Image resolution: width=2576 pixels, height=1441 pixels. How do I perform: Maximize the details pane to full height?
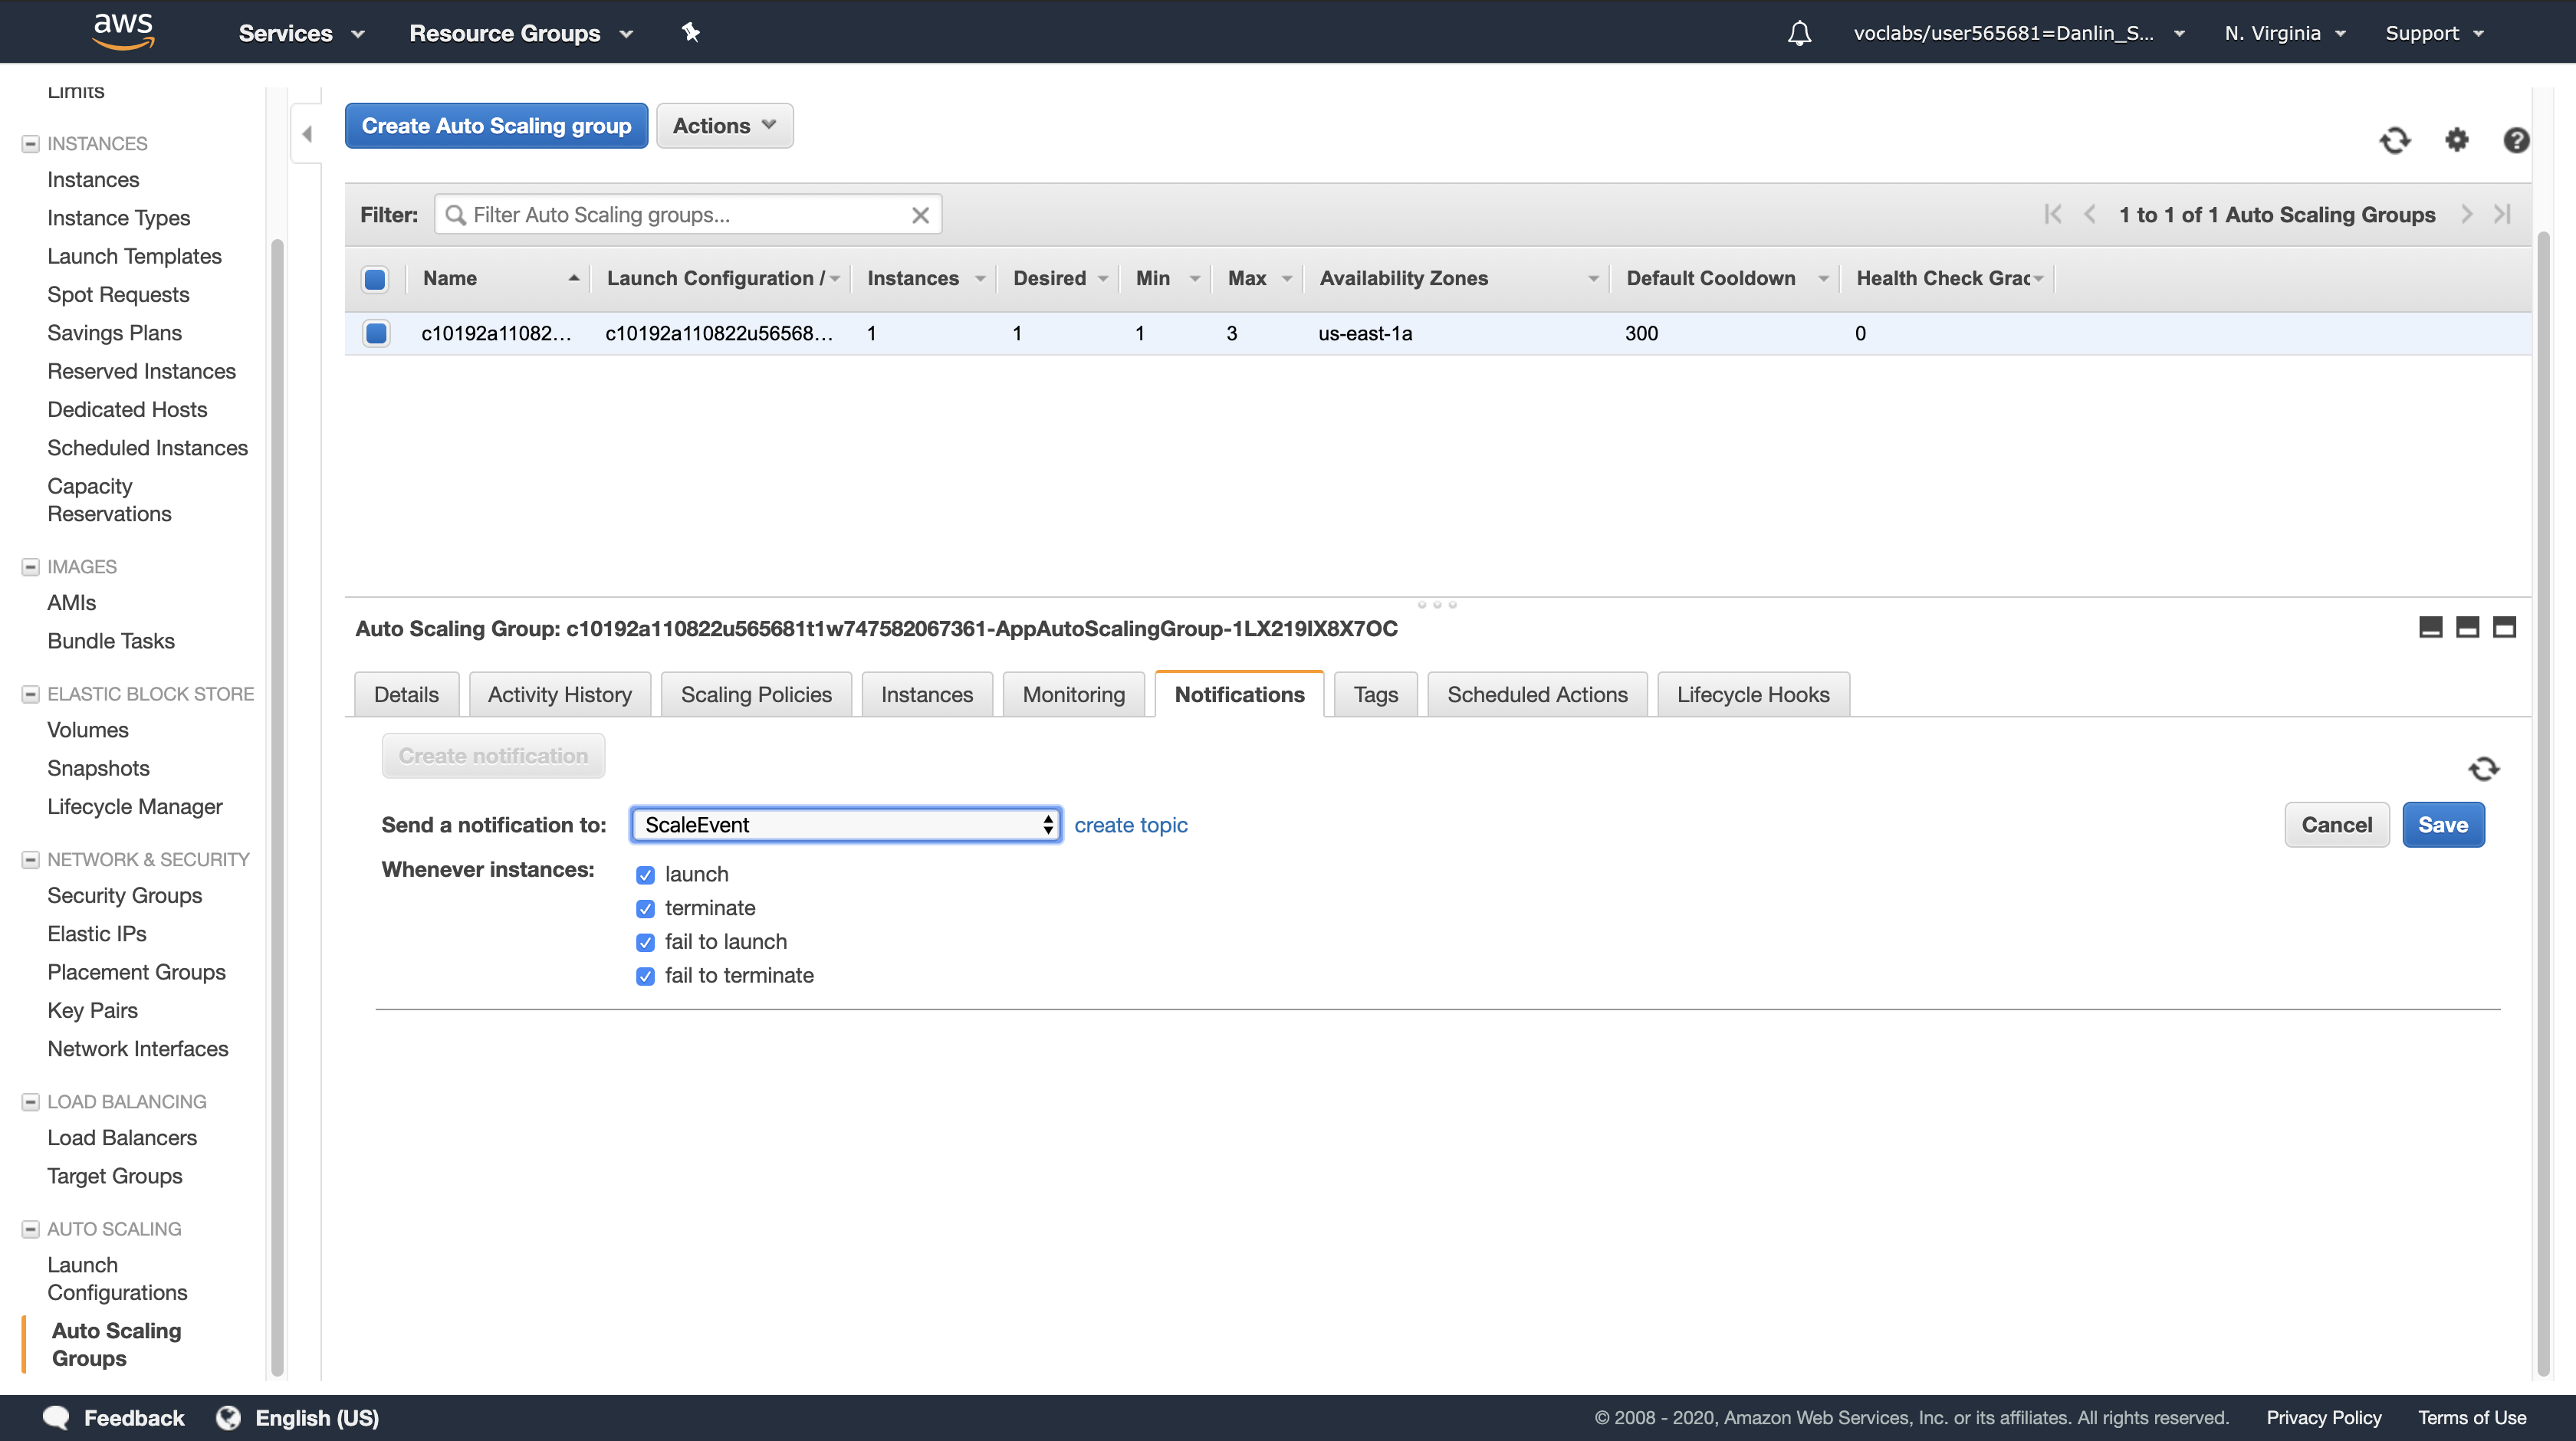pos(2504,627)
